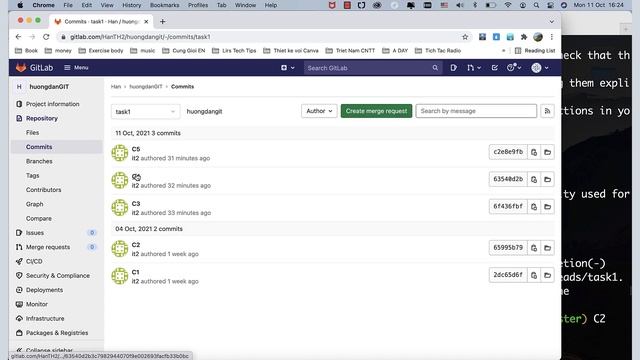Open Chrome three-dot menu
Screen dimensions: 640x360
[551, 37]
